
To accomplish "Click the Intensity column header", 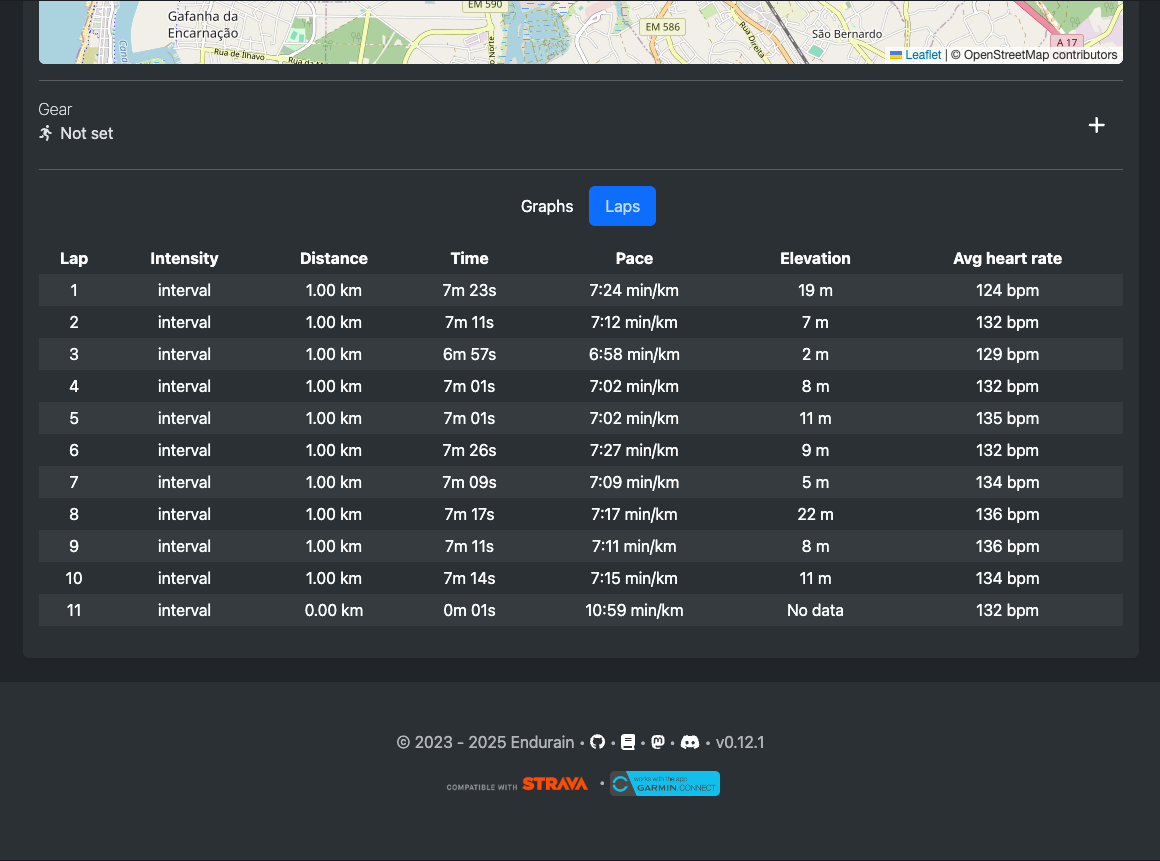I will [184, 258].
